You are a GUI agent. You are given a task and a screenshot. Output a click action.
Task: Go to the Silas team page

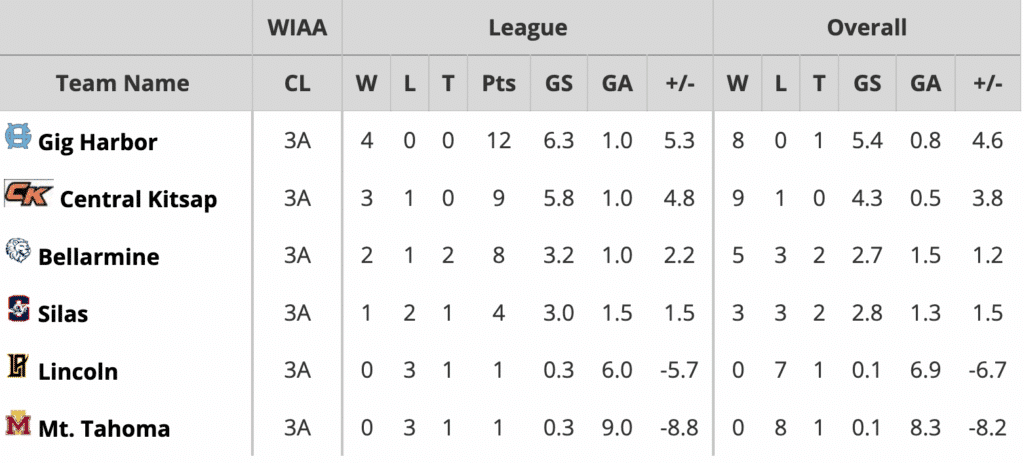63,314
